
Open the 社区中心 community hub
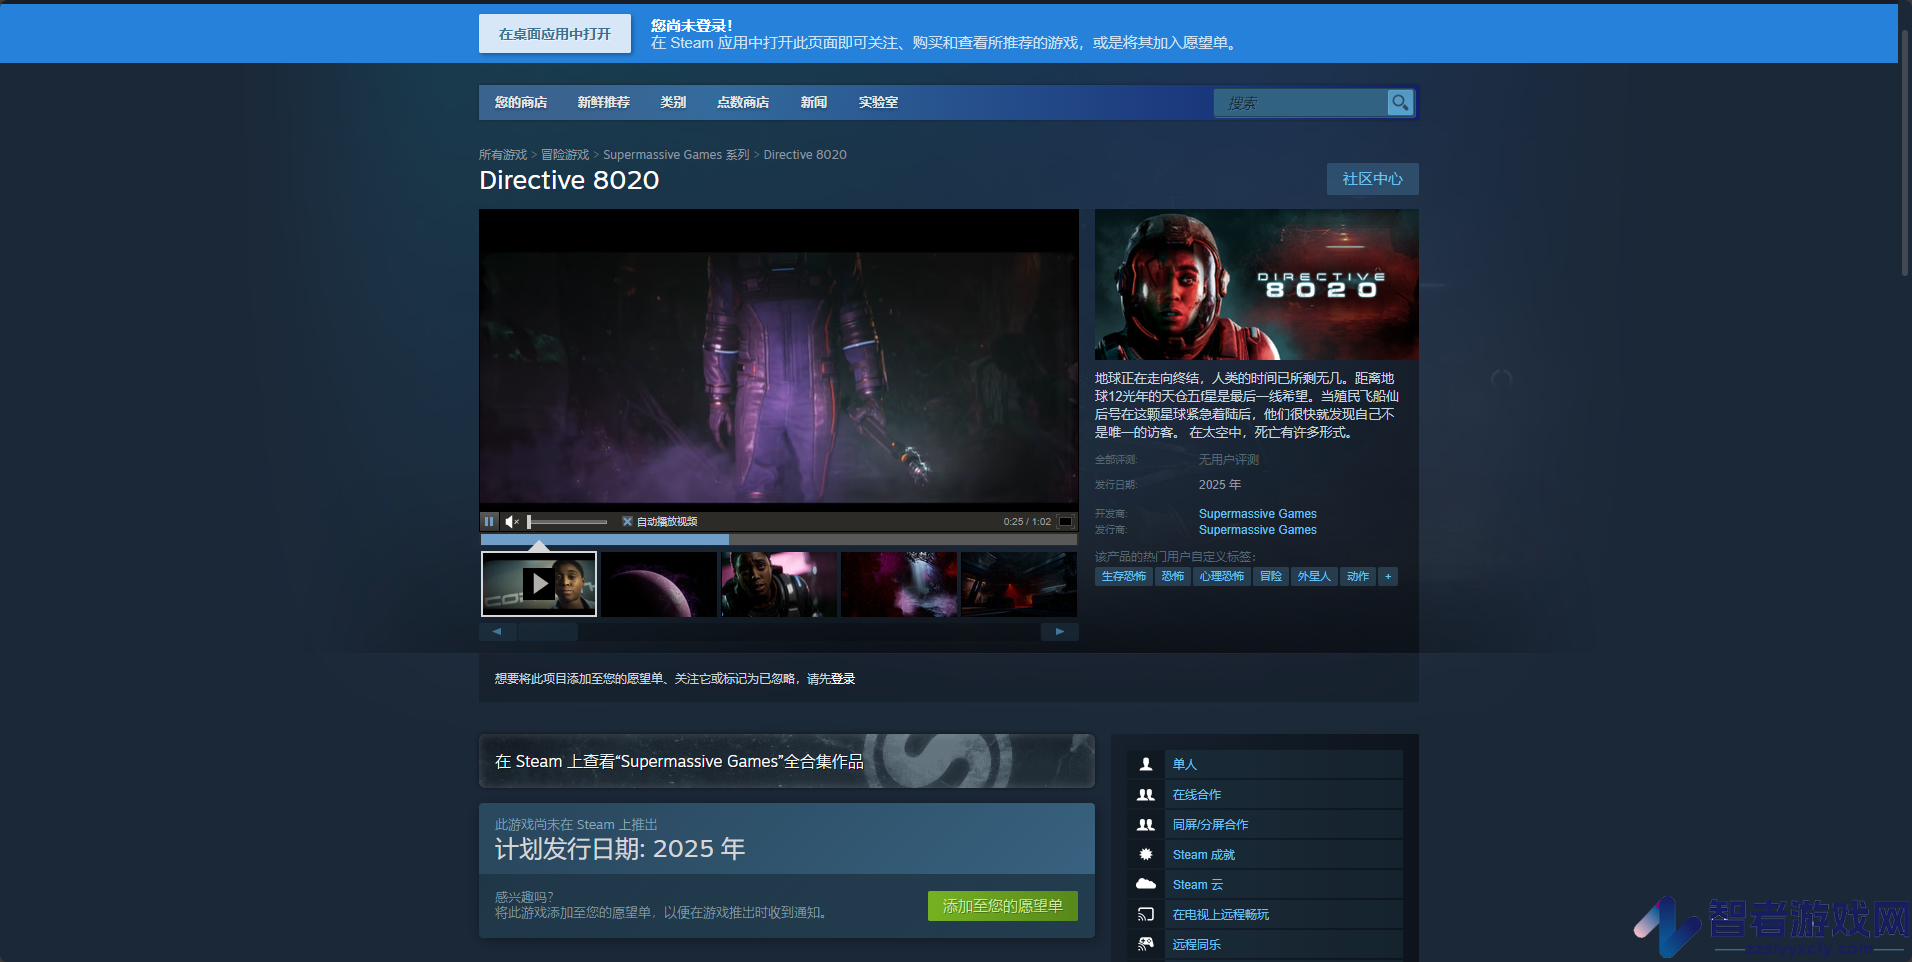point(1373,179)
